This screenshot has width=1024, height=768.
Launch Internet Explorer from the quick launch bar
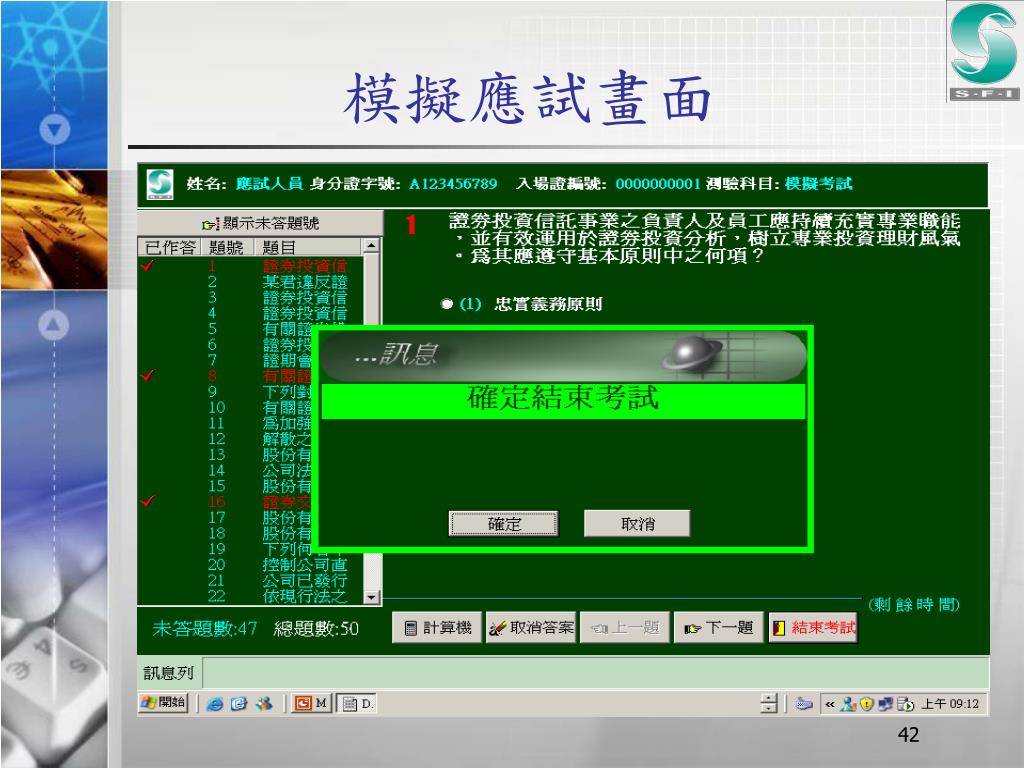pos(214,703)
